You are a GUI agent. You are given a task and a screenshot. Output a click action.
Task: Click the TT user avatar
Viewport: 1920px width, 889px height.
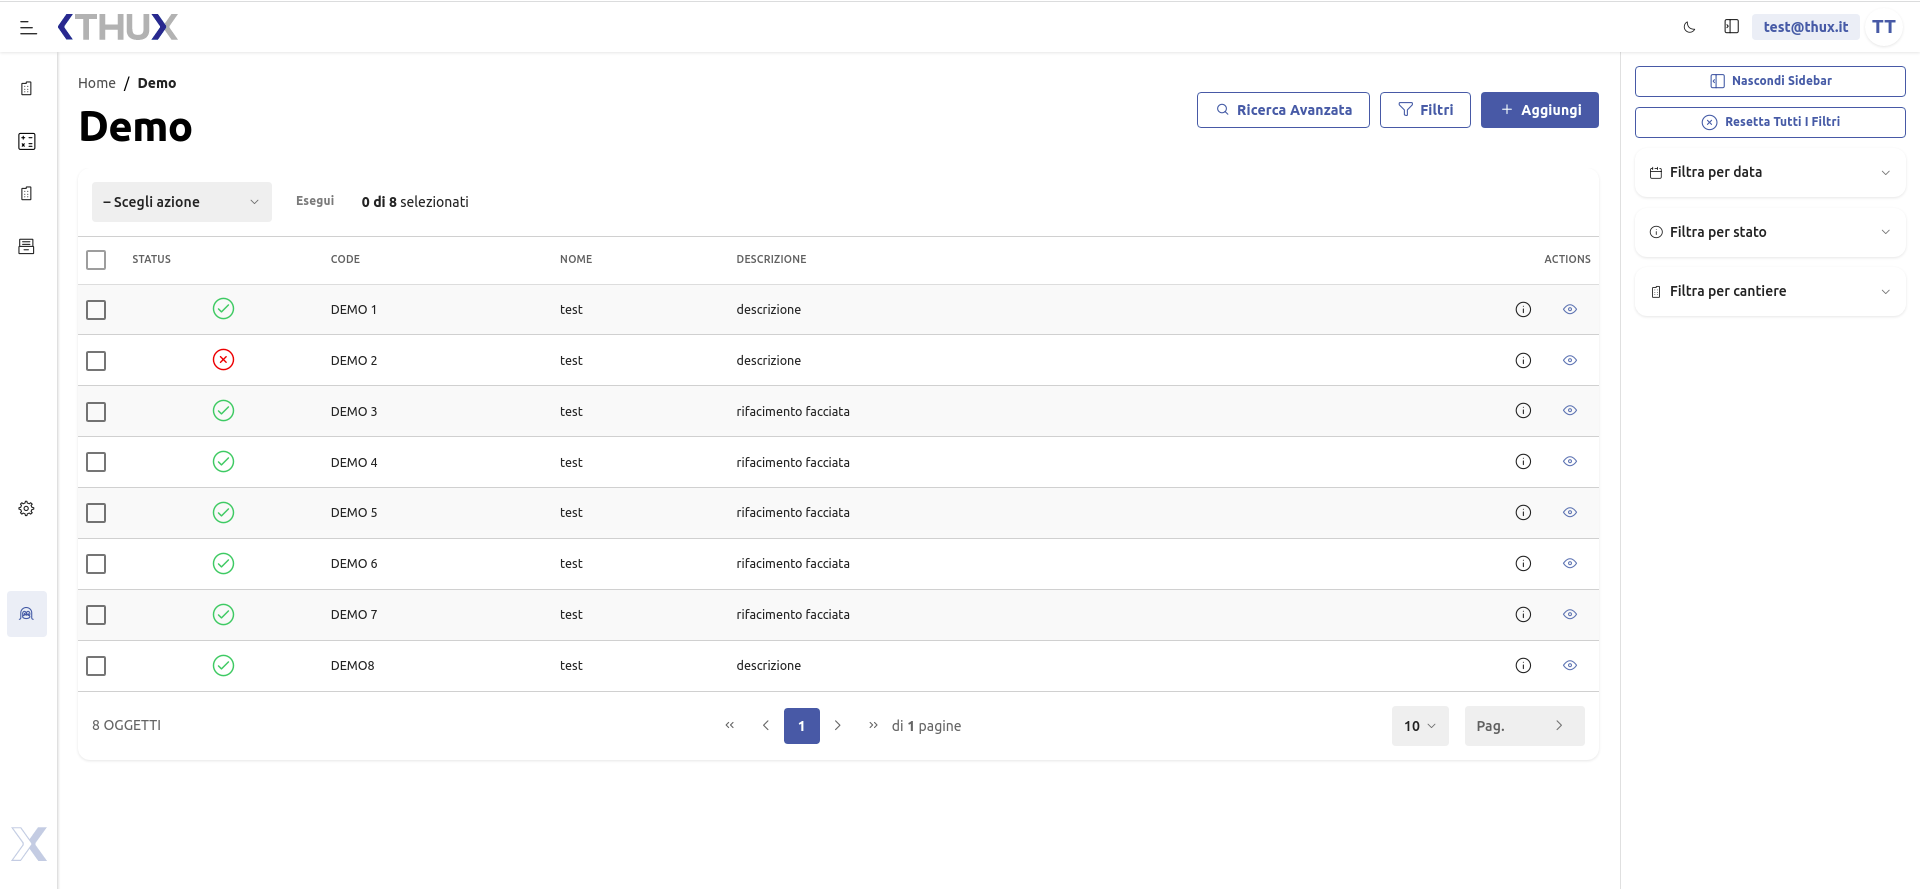pos(1883,27)
